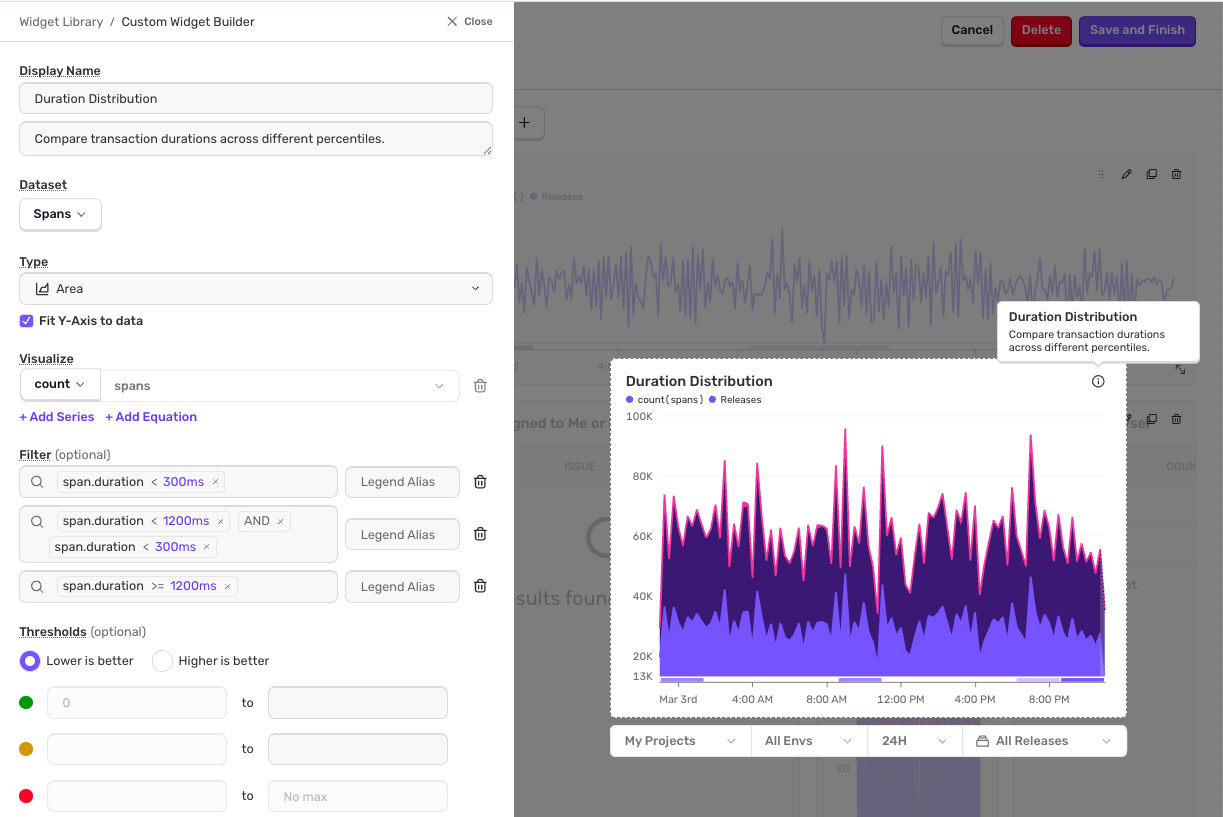Delete the third filter row

coord(480,586)
